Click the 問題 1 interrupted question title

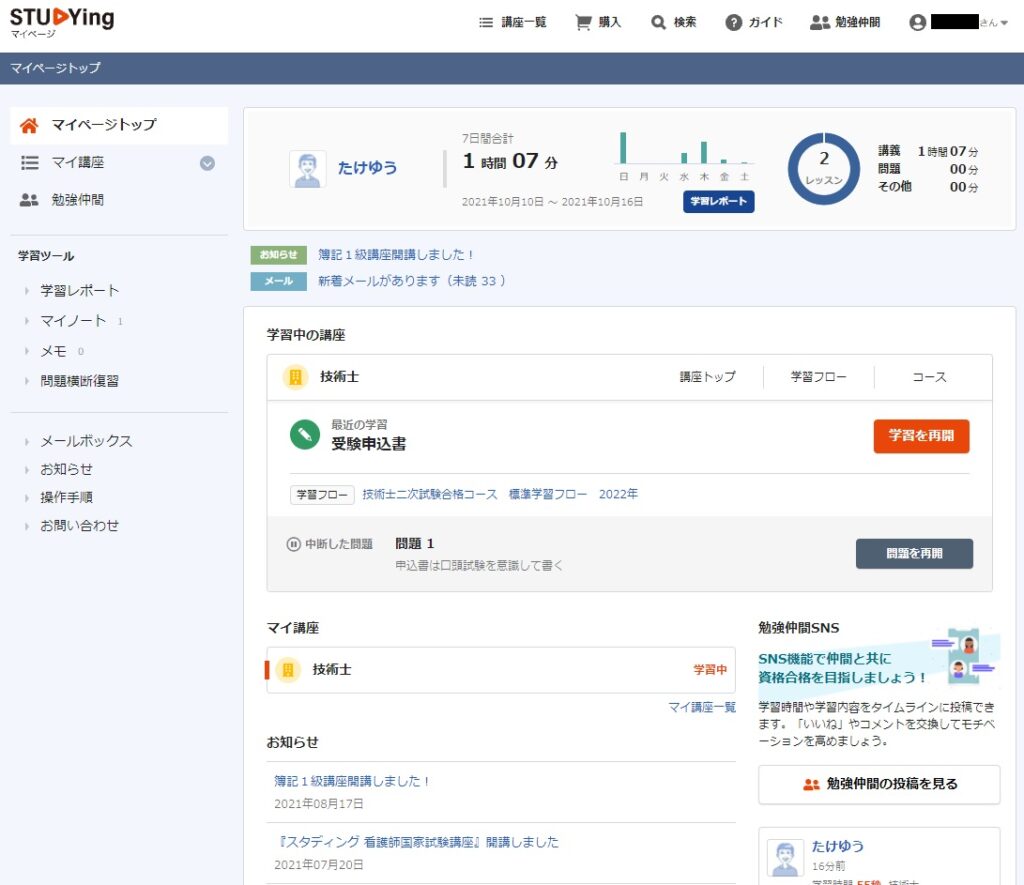coord(415,543)
